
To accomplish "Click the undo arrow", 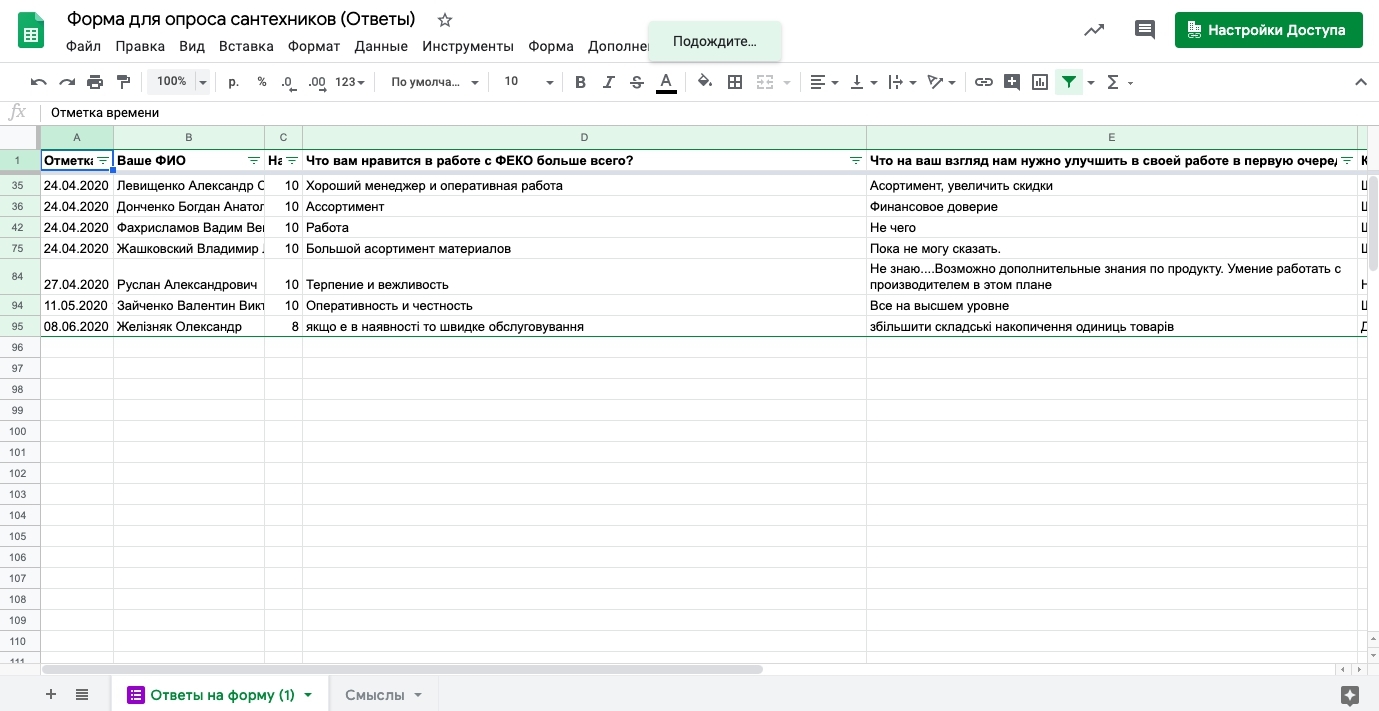I will [x=39, y=82].
